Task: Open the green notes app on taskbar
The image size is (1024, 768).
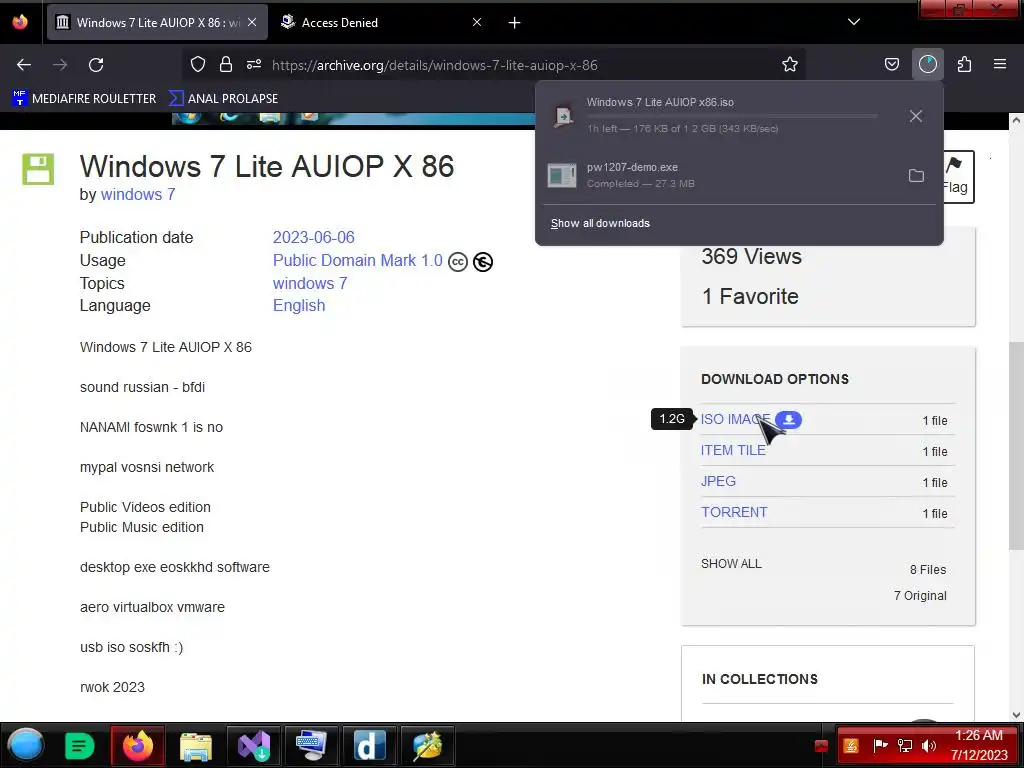Action: (80, 746)
